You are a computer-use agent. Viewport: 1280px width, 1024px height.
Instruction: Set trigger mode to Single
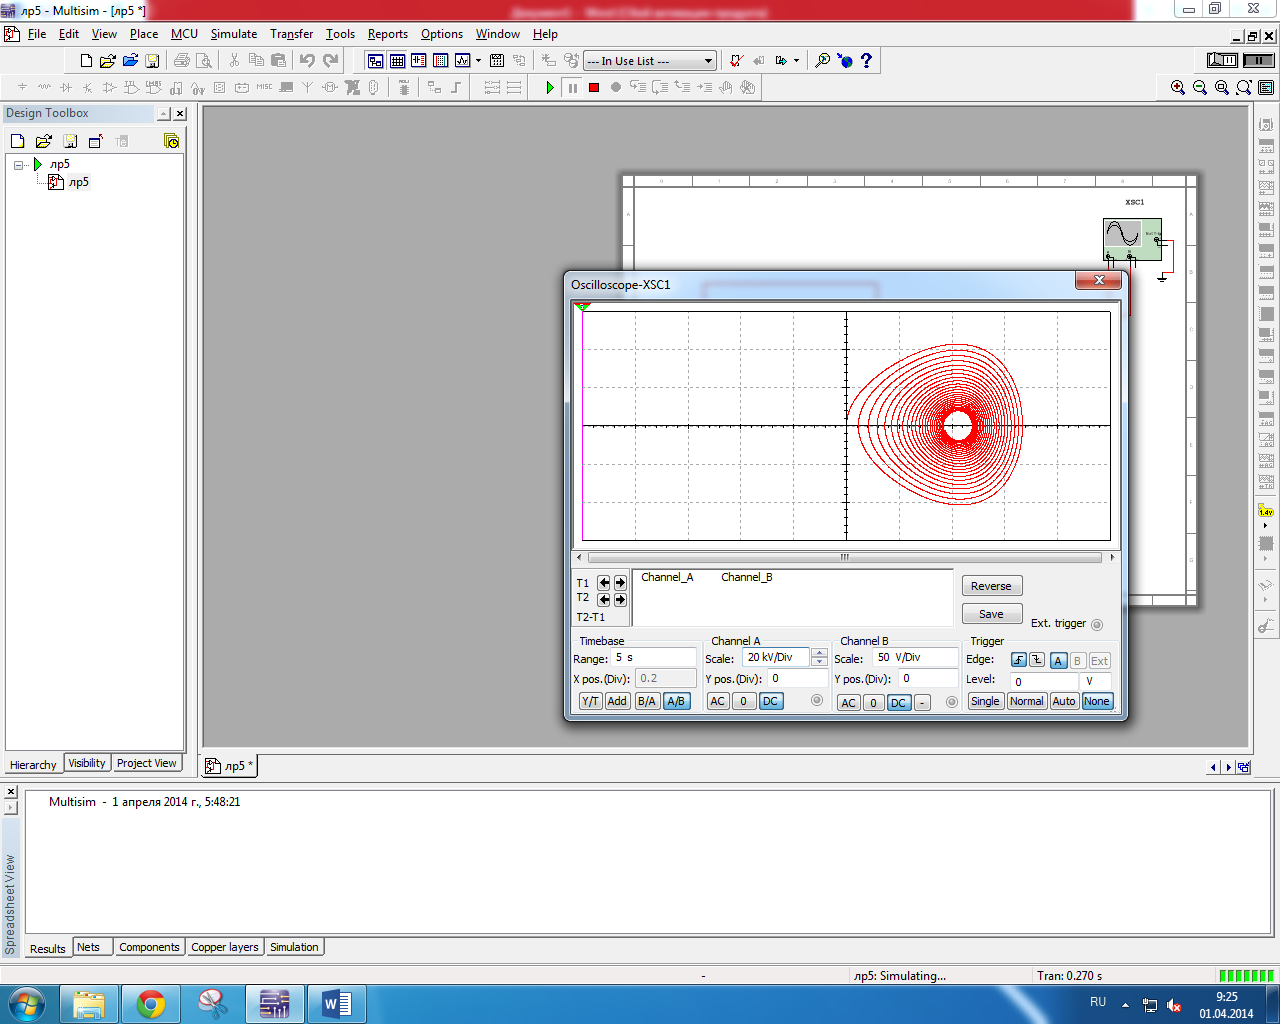[985, 702]
